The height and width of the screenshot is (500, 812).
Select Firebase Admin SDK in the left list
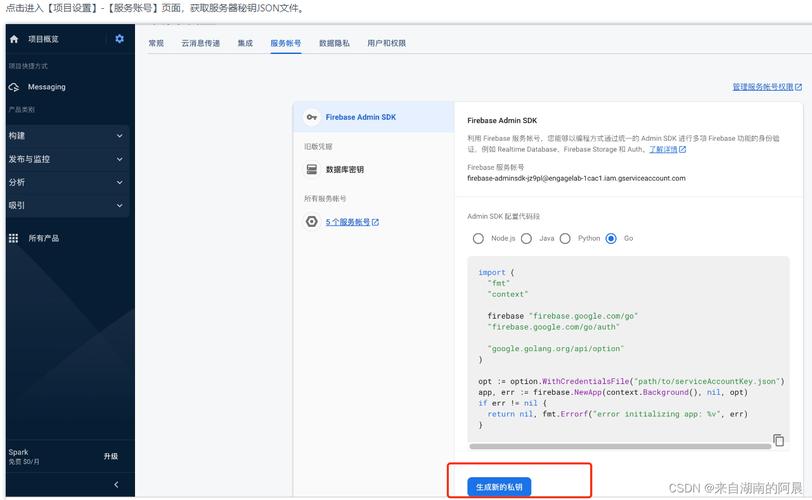pyautogui.click(x=373, y=117)
